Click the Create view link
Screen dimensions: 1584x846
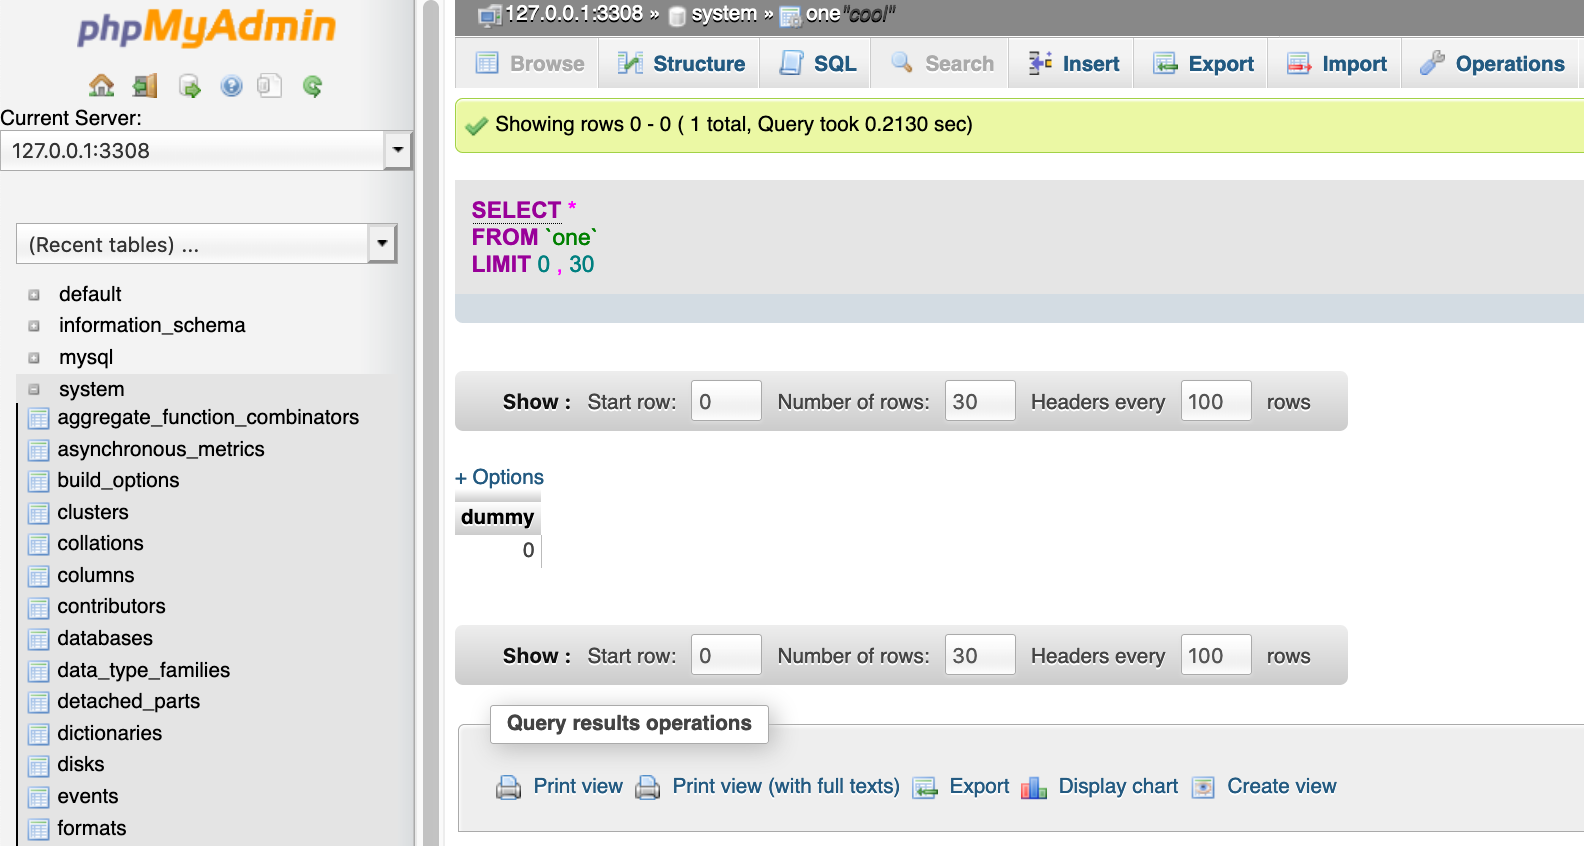[1281, 786]
